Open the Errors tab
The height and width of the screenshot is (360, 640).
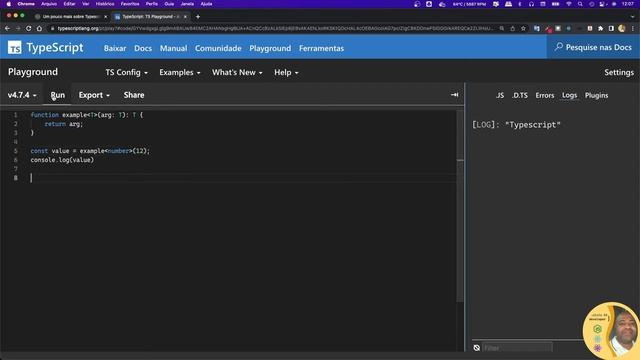point(544,95)
